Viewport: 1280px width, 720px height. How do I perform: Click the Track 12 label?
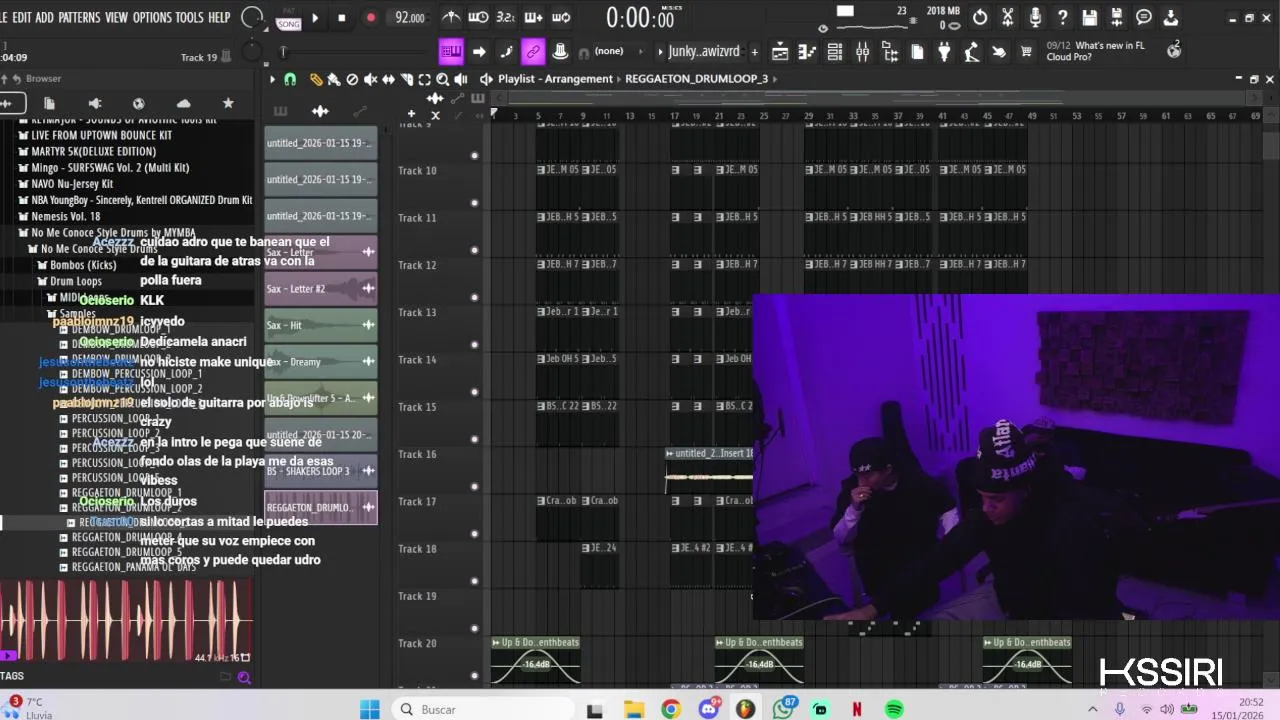point(417,265)
